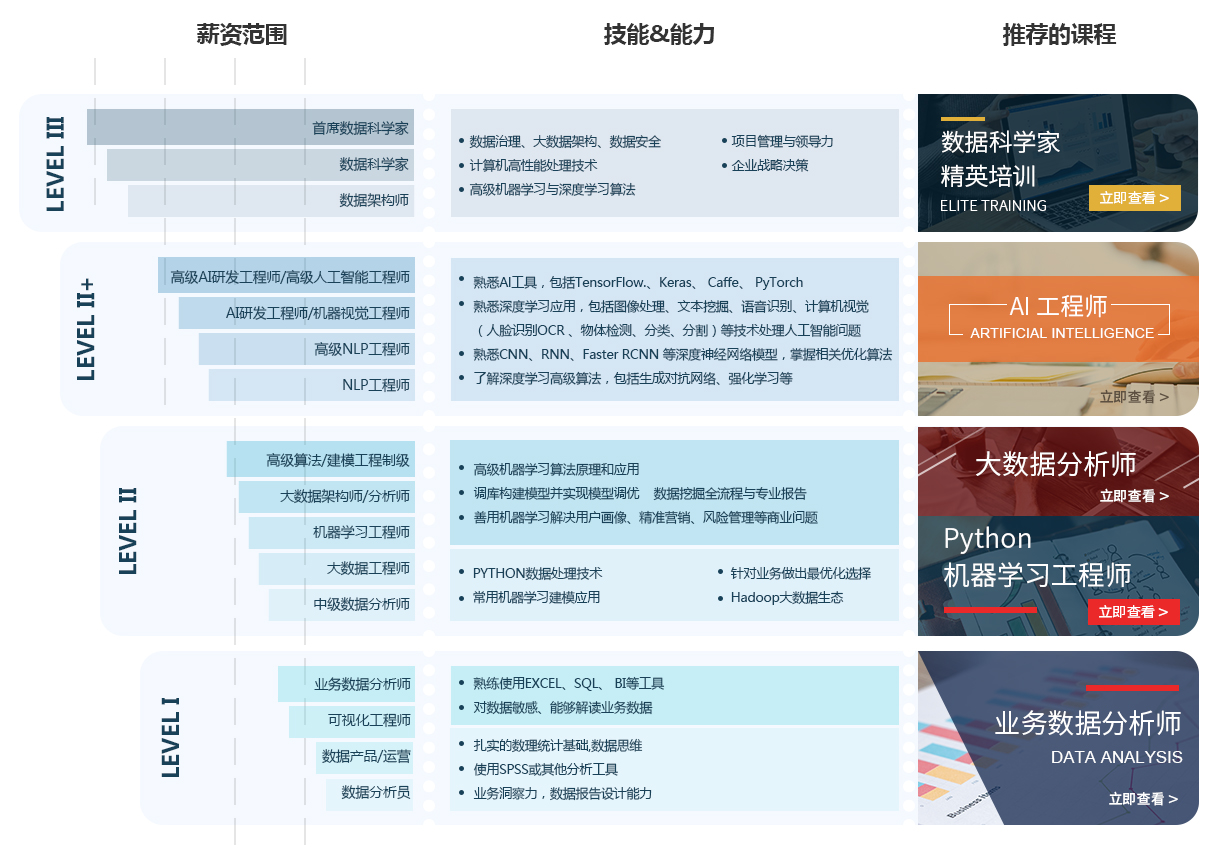The width and height of the screenshot is (1218, 853).
Task: Click the line mentioning TensorFlow, Keras, Caffe, PyTorch
Action: pyautogui.click(x=638, y=283)
